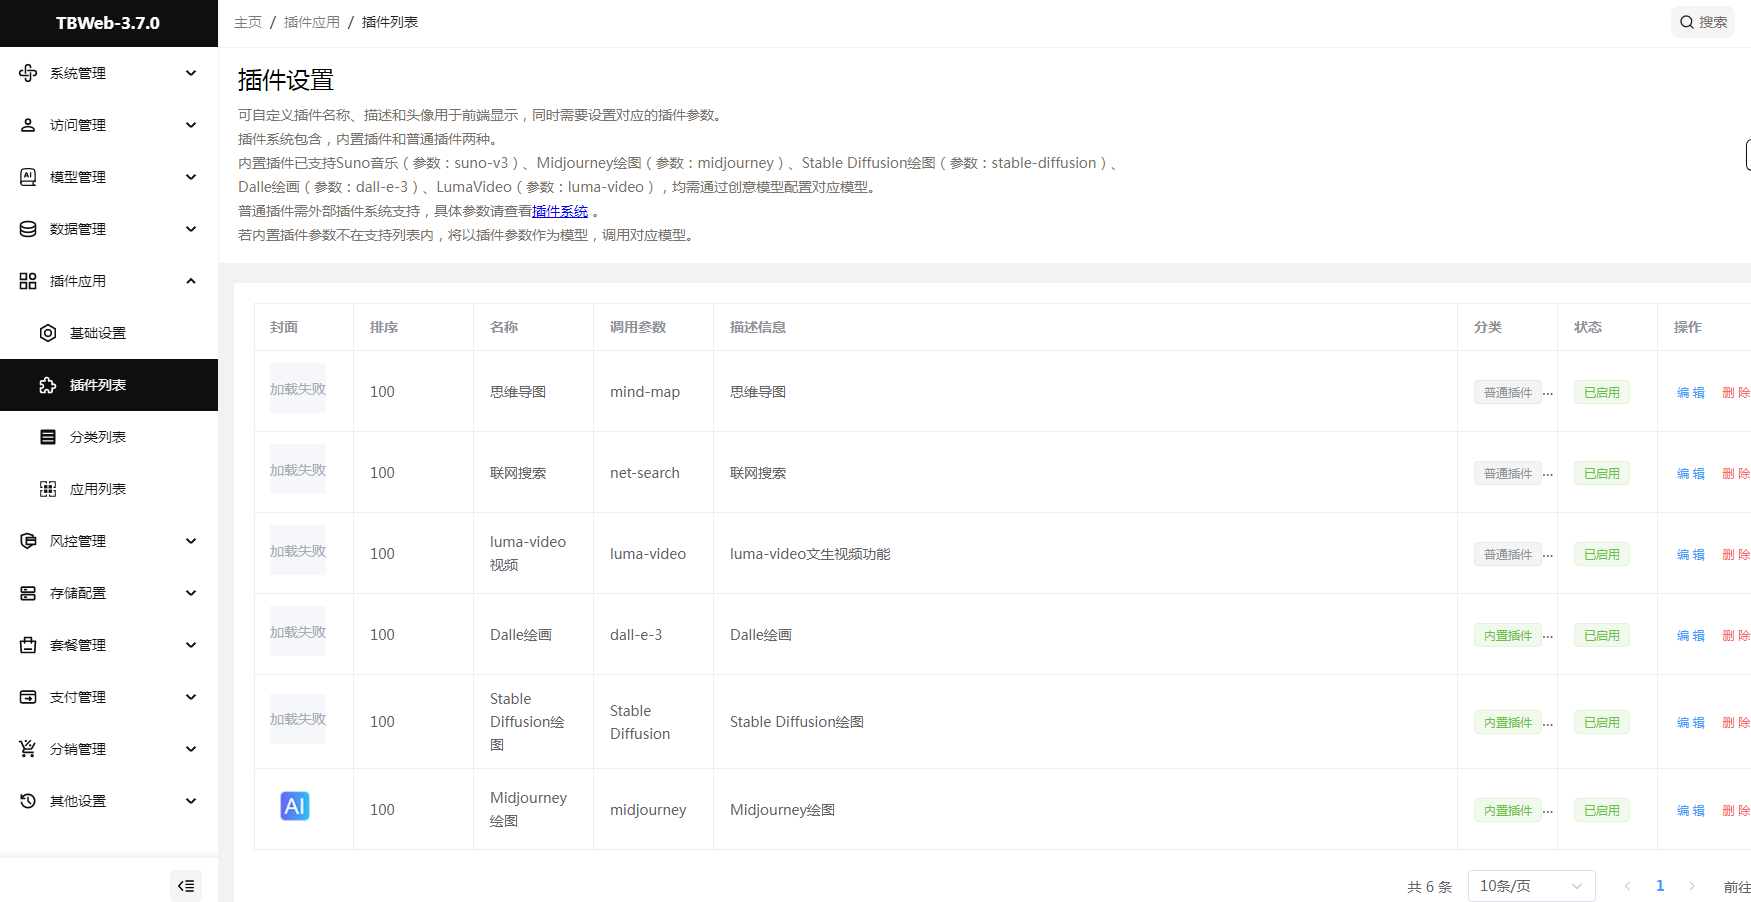Open the 分类列表 menu item
The image size is (1751, 902).
(x=109, y=437)
